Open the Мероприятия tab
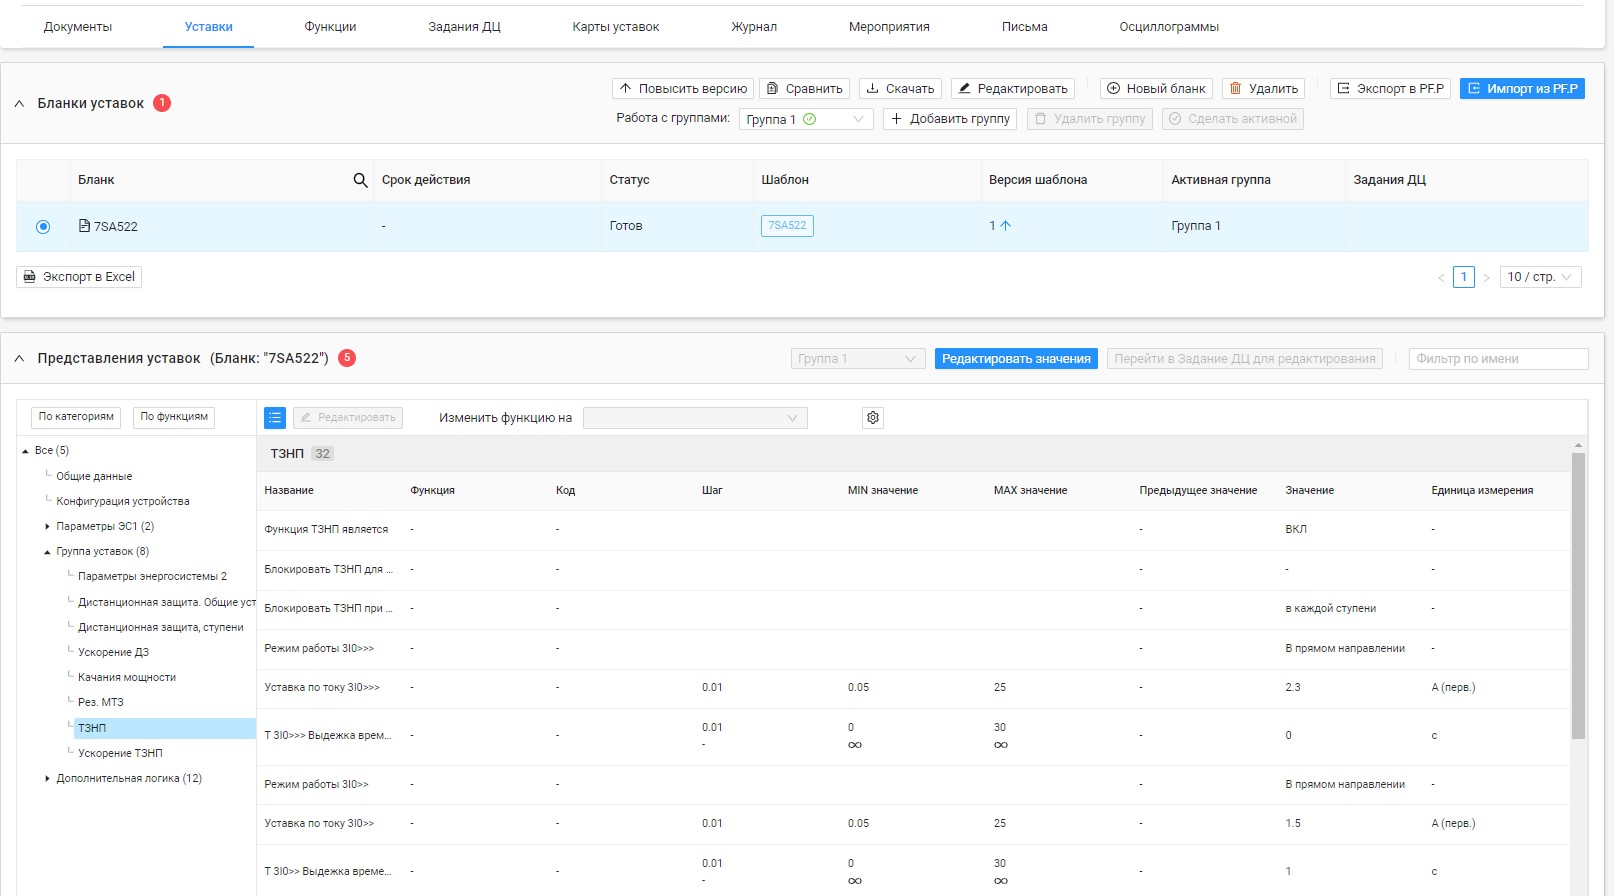 click(x=889, y=27)
